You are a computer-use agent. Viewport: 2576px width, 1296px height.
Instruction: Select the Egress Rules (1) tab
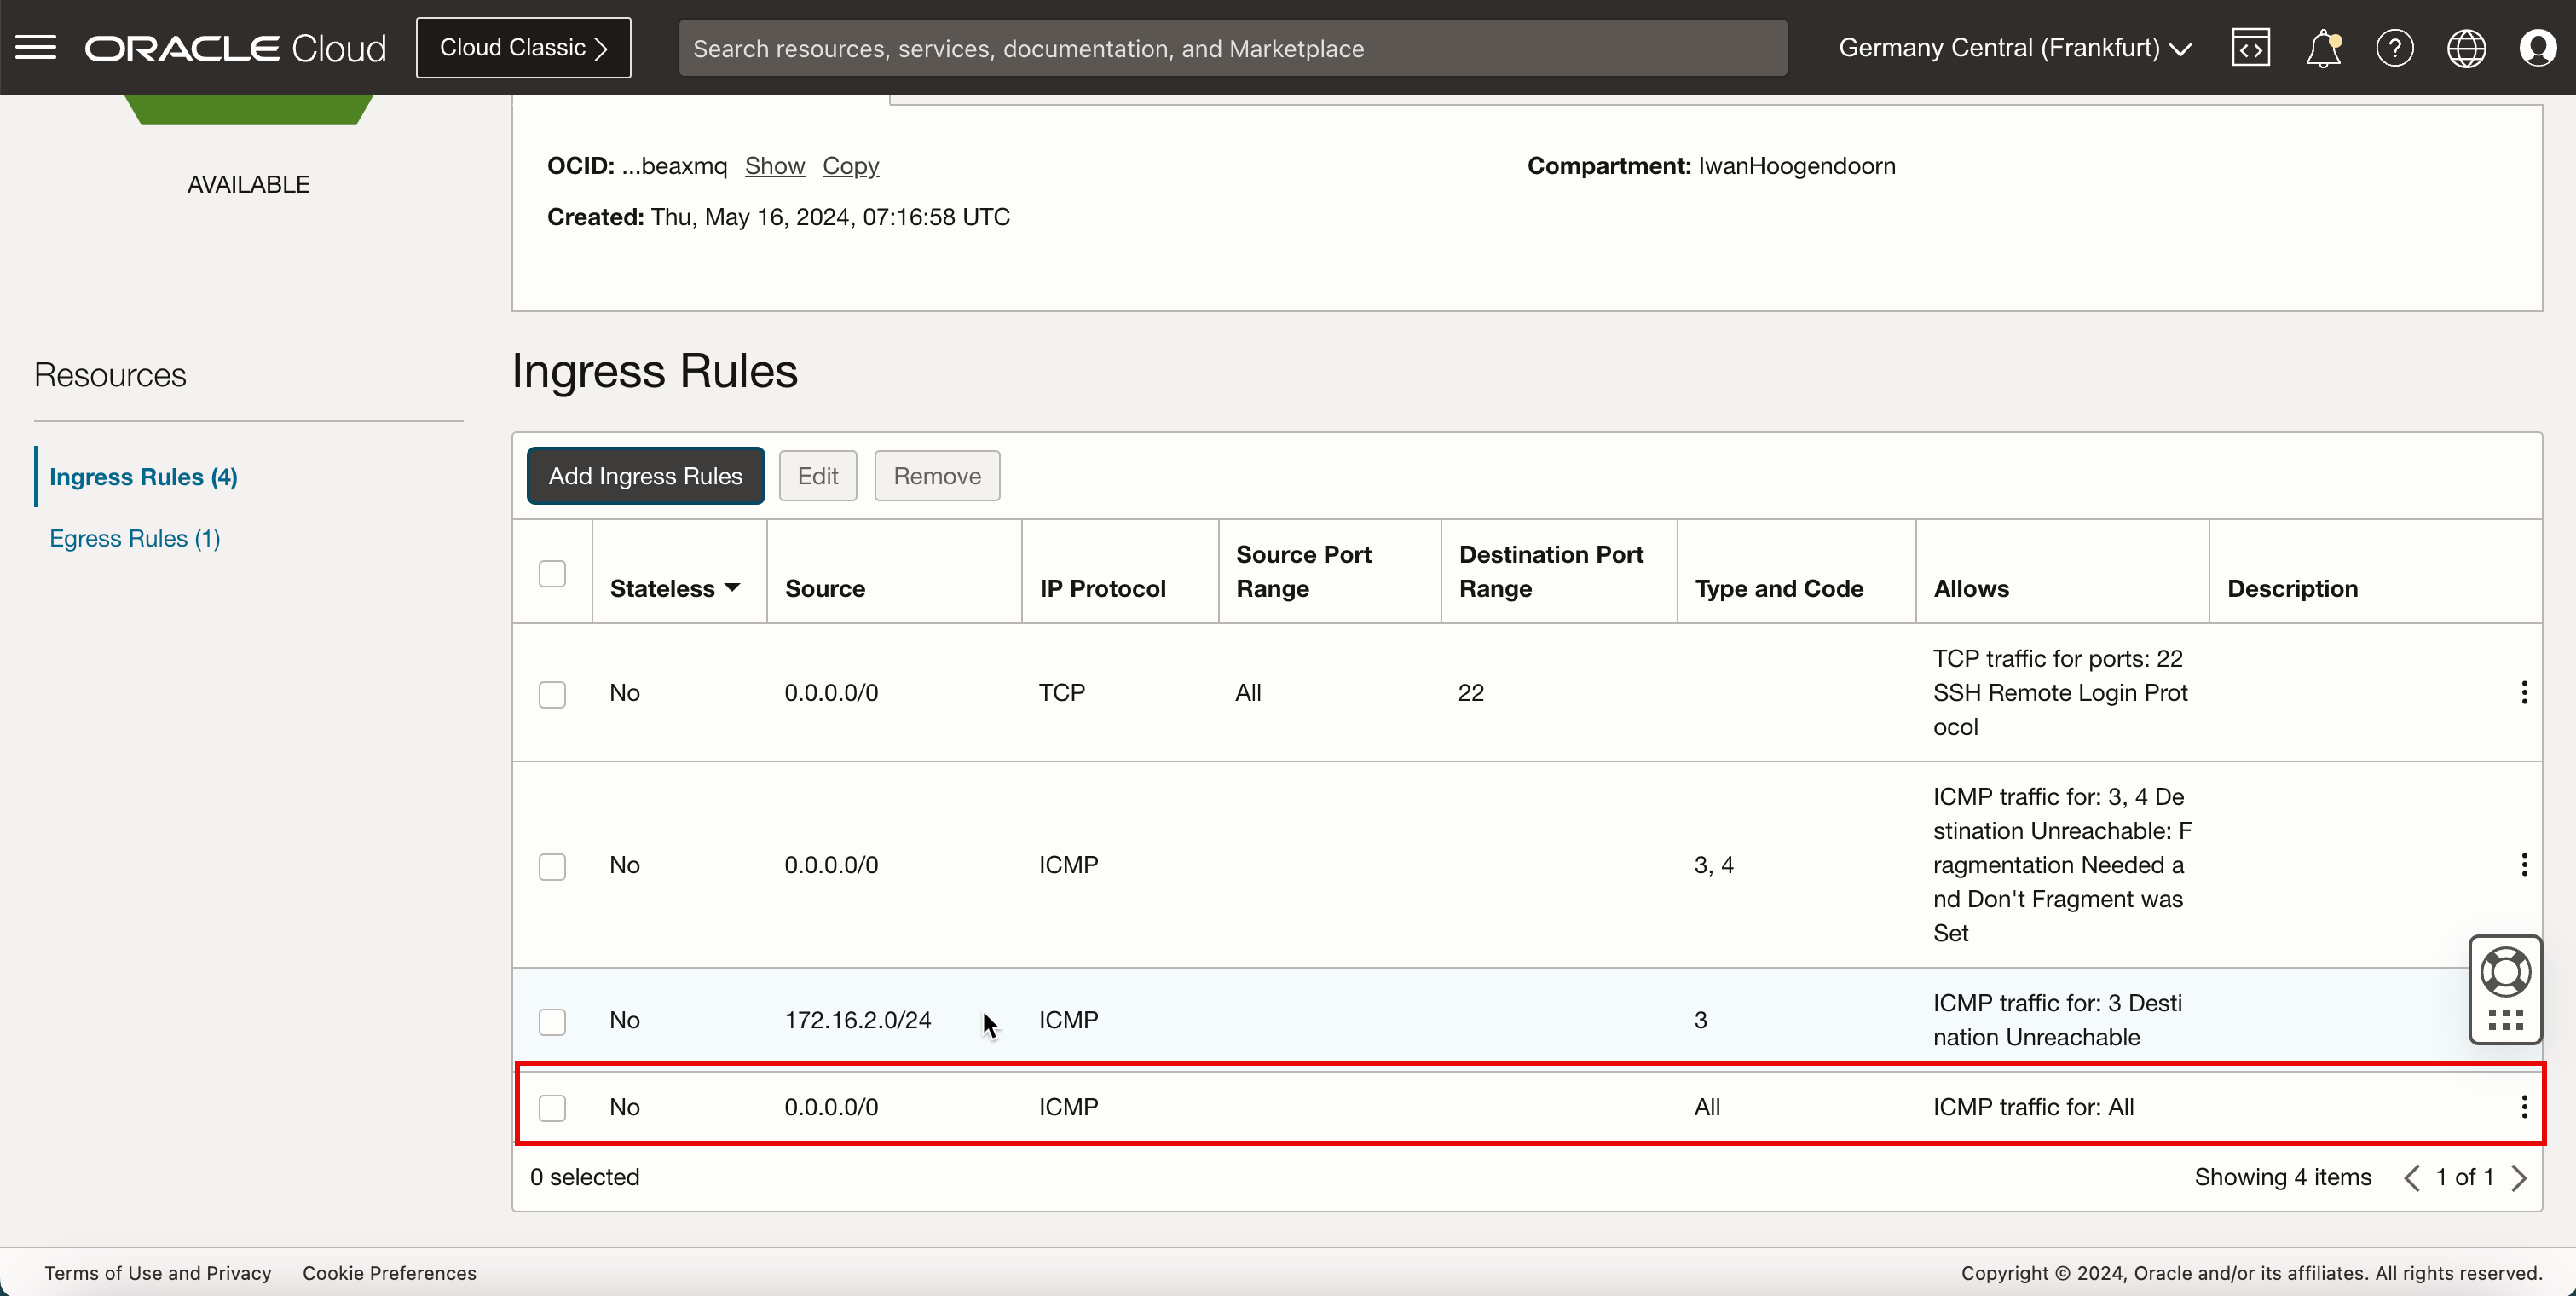(136, 537)
